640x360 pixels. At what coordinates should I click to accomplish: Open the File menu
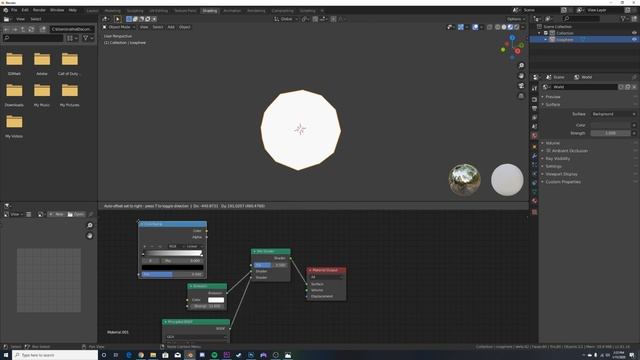[x=14, y=10]
